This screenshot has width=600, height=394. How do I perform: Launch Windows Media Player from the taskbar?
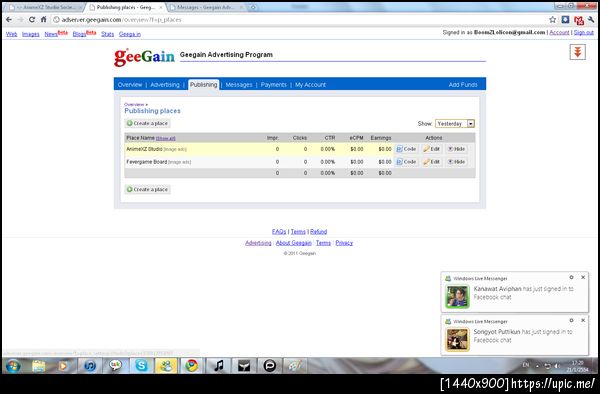click(64, 366)
